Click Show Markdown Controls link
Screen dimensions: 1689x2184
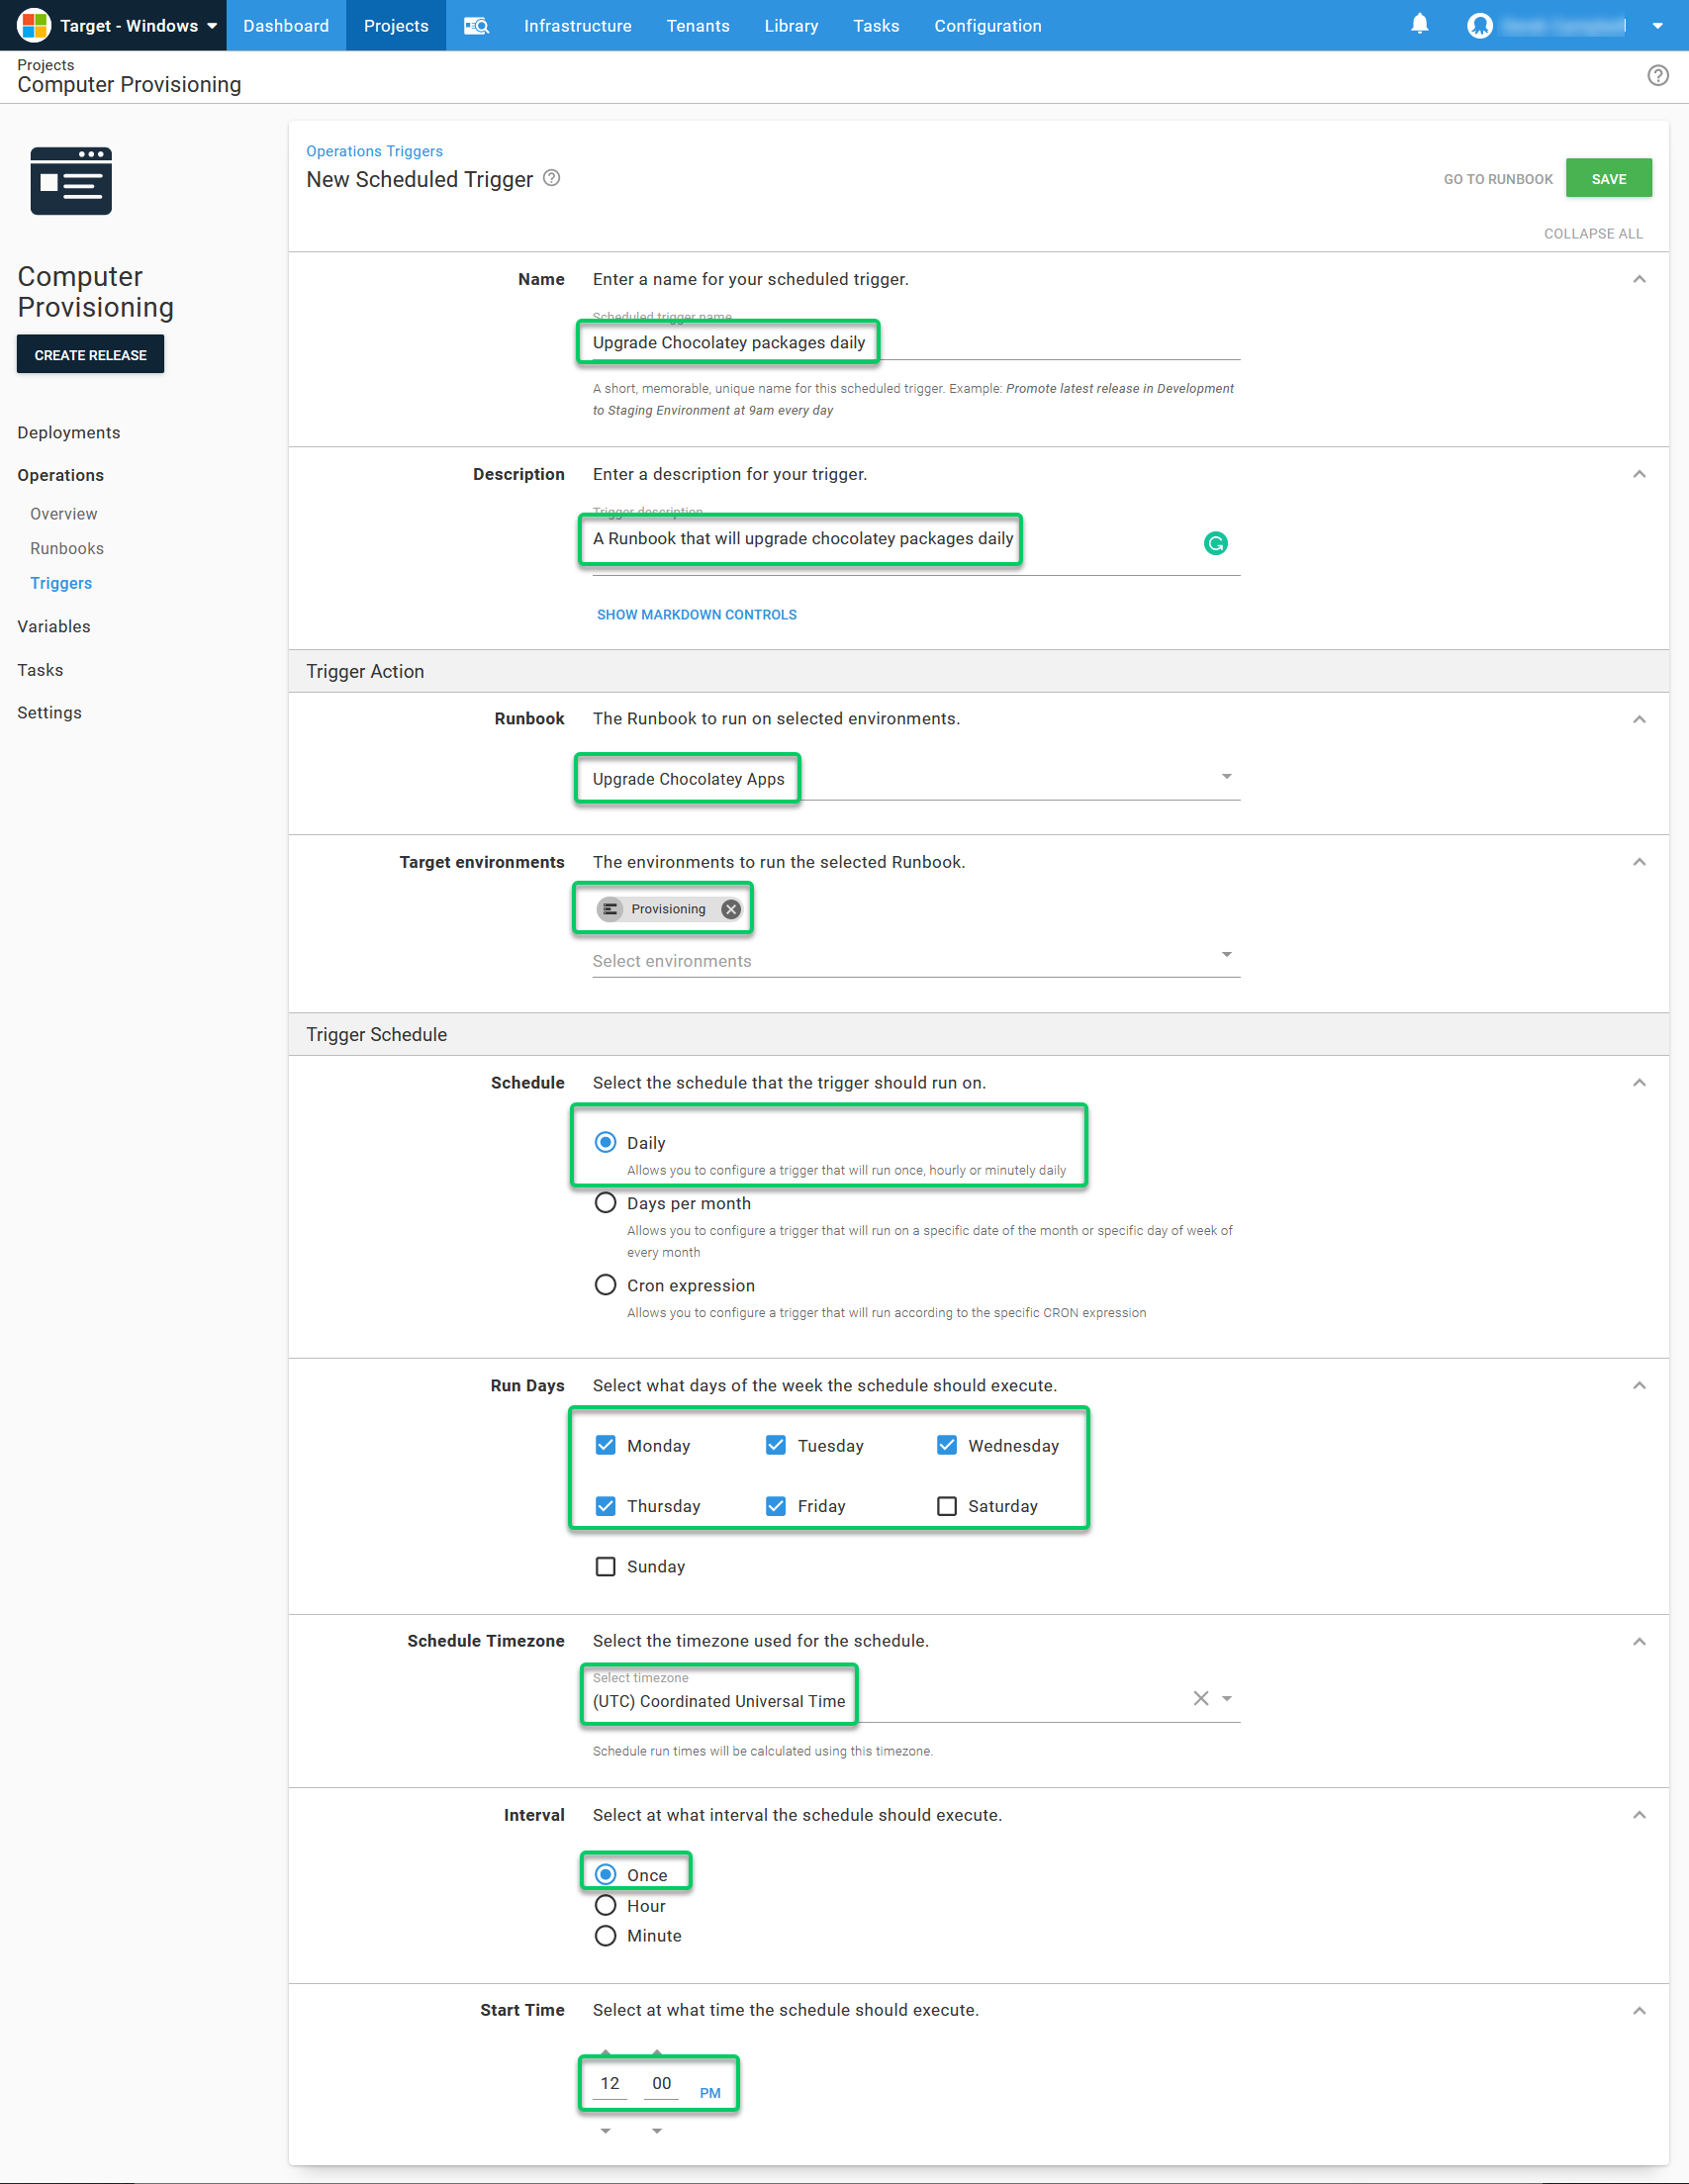tap(696, 614)
